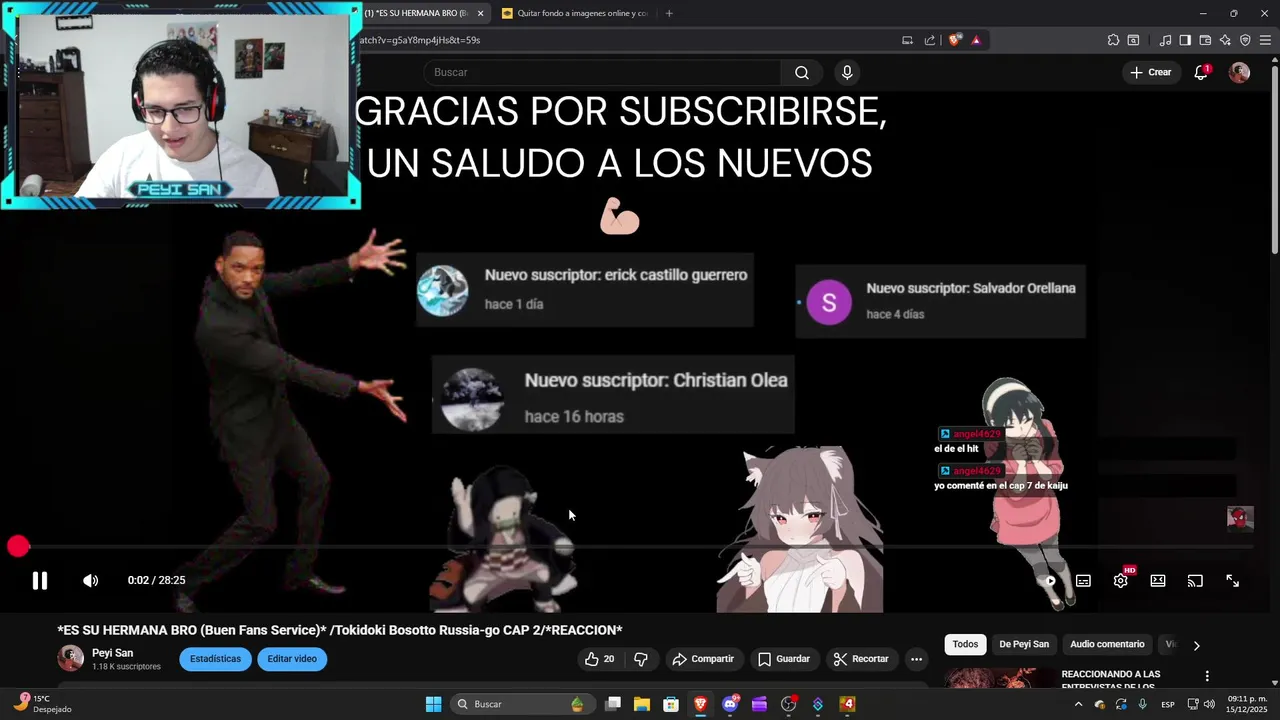Toggle subtitles (CC) in the player
Viewport: 1280px width, 720px height.
click(x=1083, y=580)
